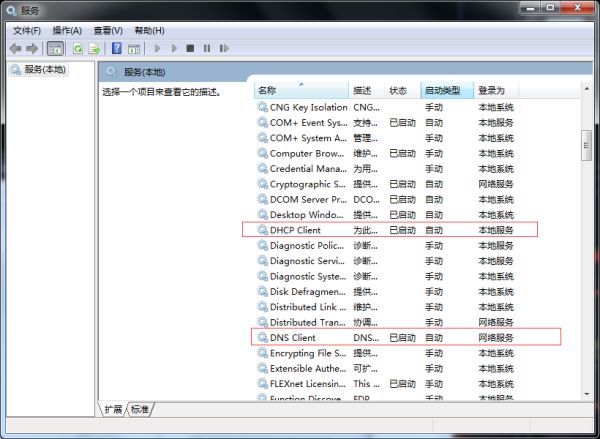Open the Help toolbar icon
Viewport: 600px width, 439px height.
click(x=117, y=48)
